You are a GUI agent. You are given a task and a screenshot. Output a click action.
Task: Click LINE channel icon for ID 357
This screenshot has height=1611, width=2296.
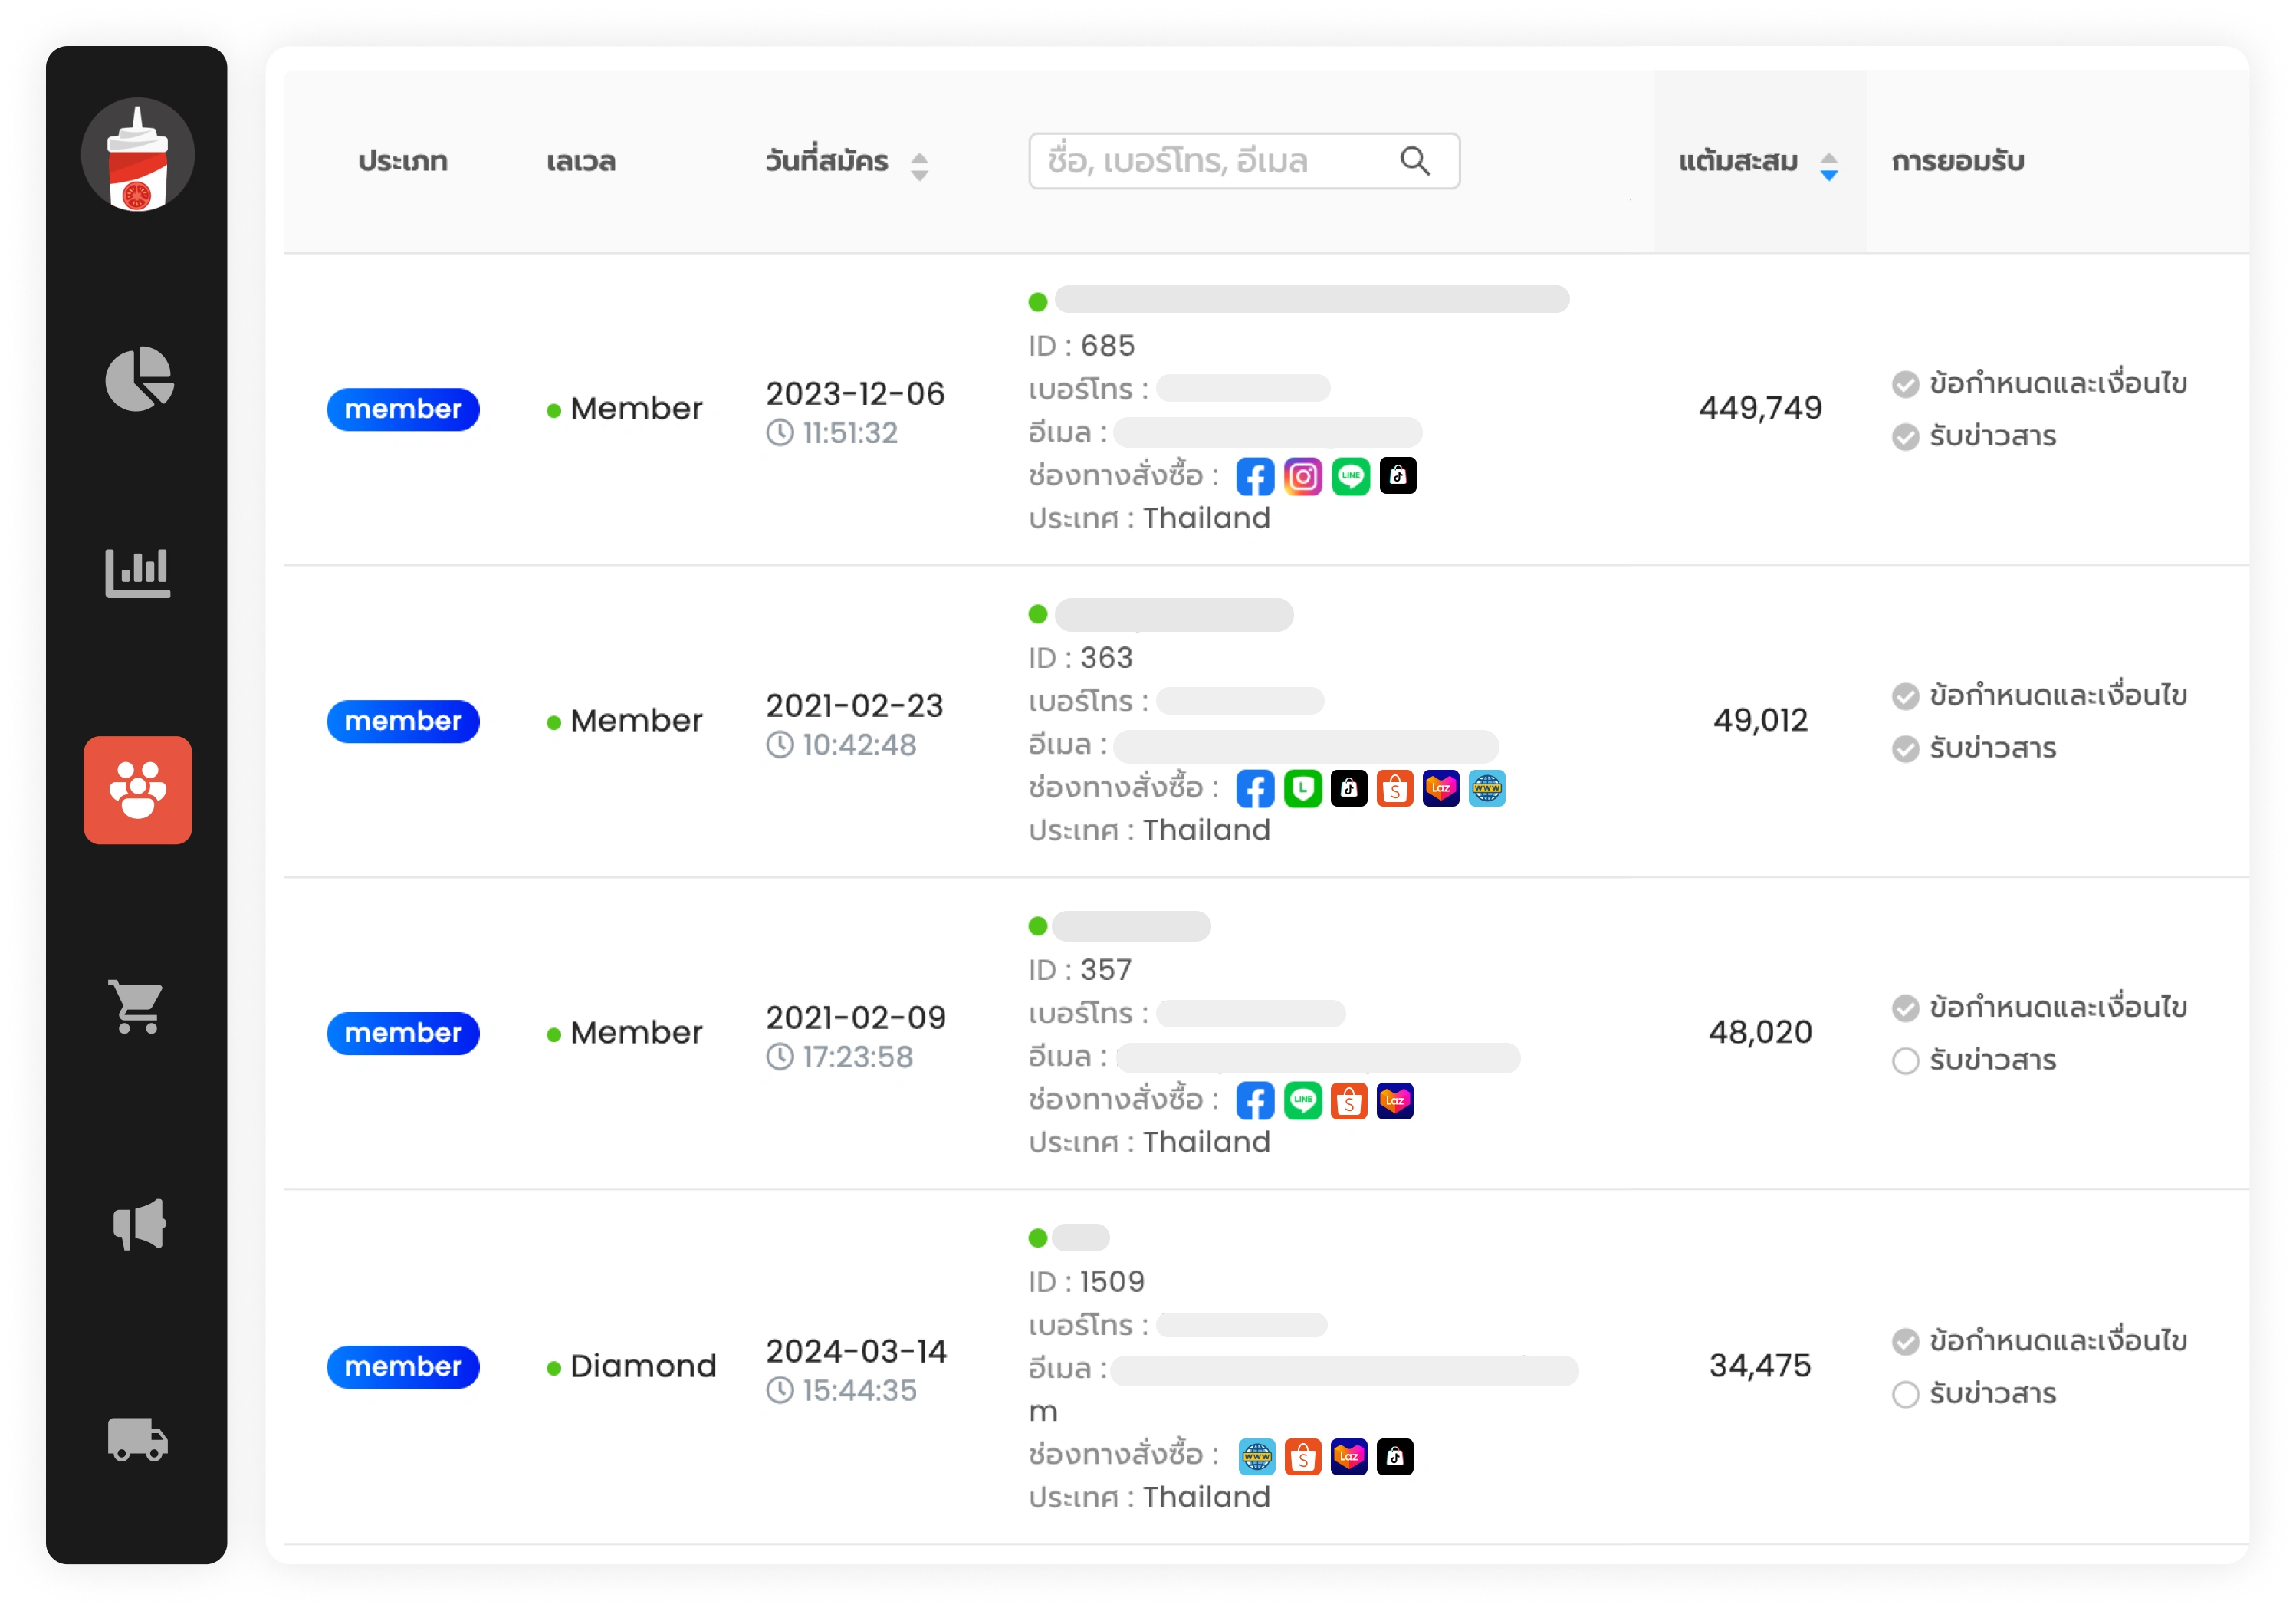[x=1303, y=1100]
